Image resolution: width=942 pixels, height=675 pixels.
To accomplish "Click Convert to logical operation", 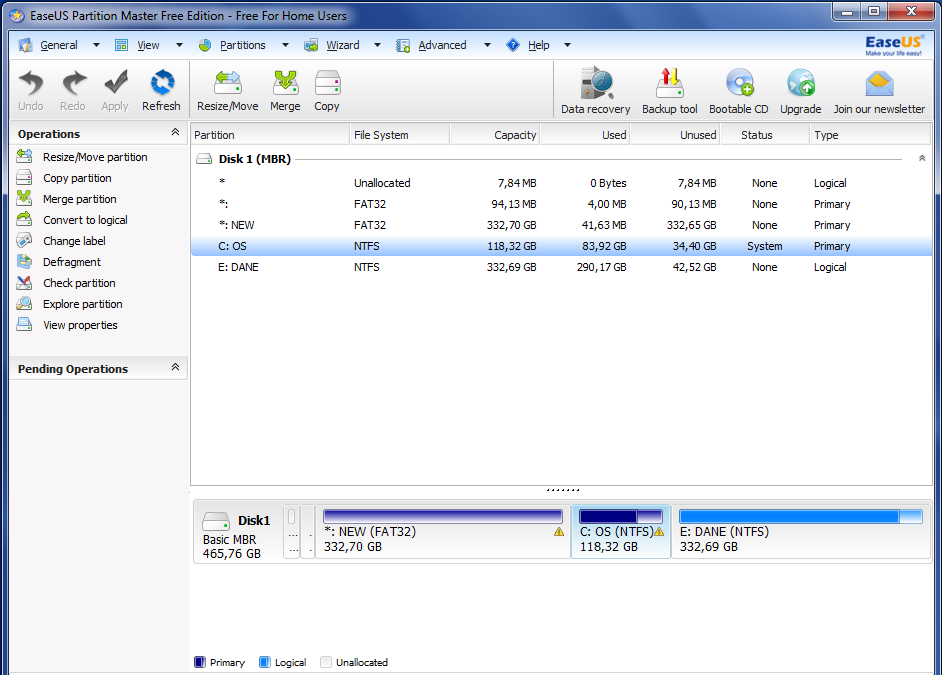I will (85, 220).
